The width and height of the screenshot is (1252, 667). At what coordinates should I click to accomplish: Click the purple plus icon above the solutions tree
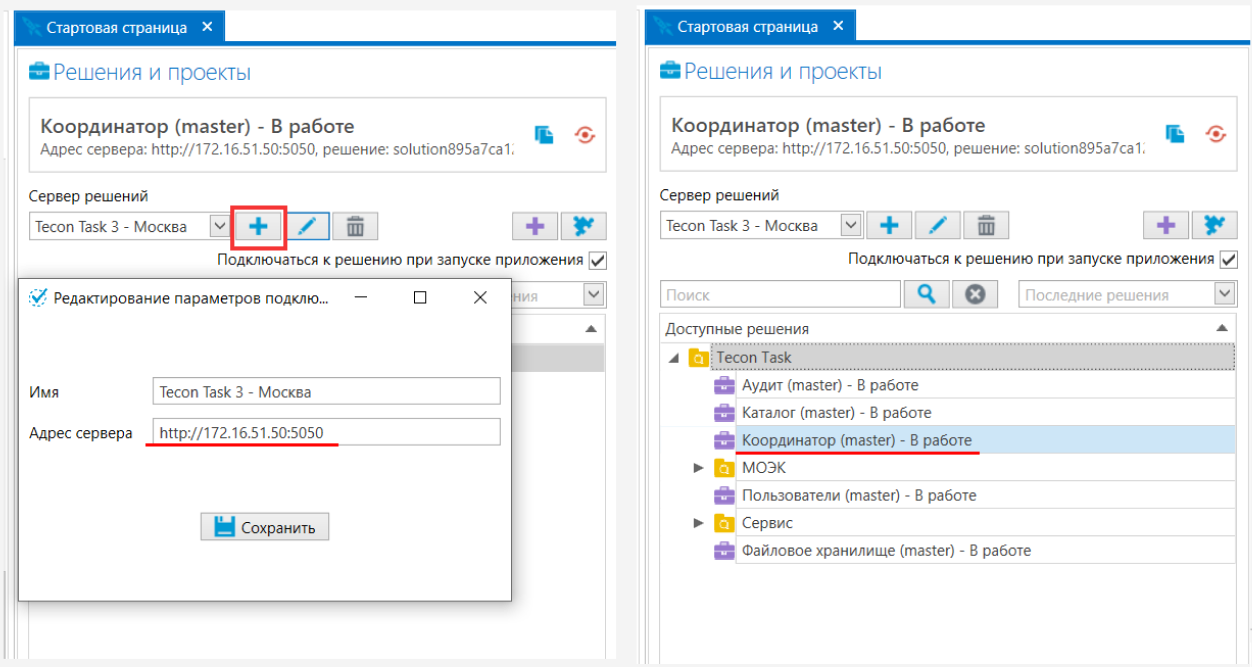[x=1165, y=226]
